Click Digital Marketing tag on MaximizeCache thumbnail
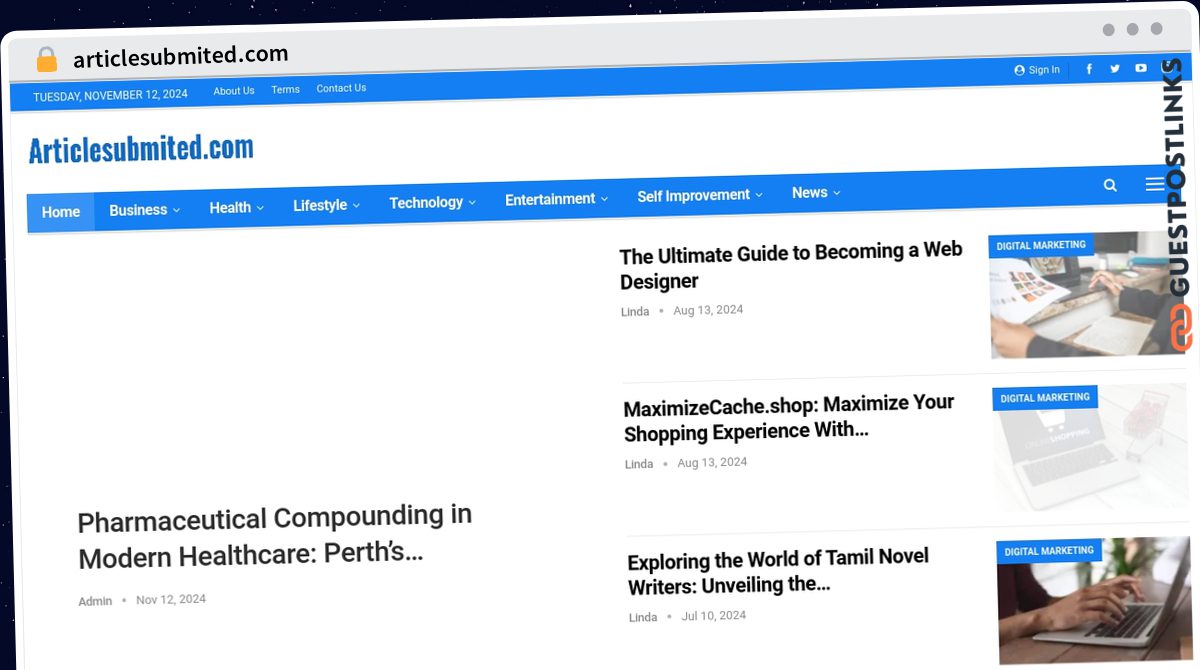Viewport: 1200px width, 670px height. point(1045,398)
